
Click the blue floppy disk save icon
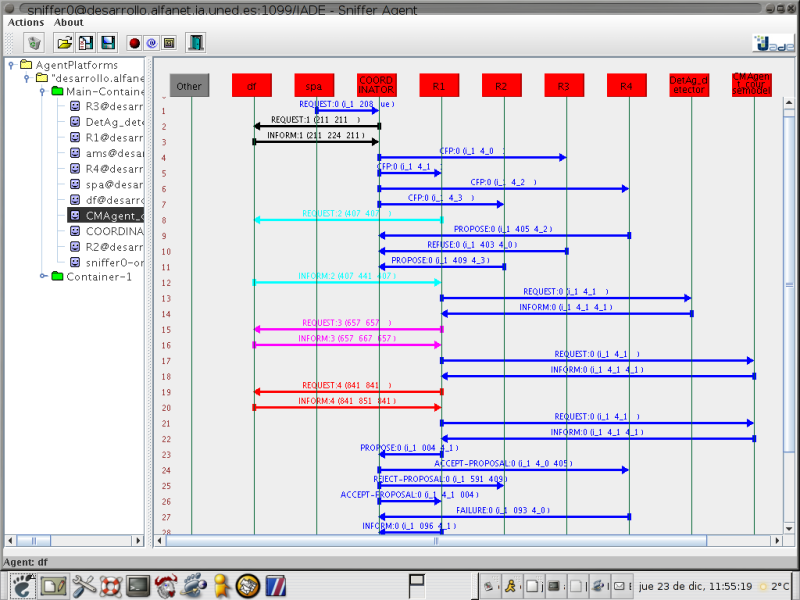point(107,43)
